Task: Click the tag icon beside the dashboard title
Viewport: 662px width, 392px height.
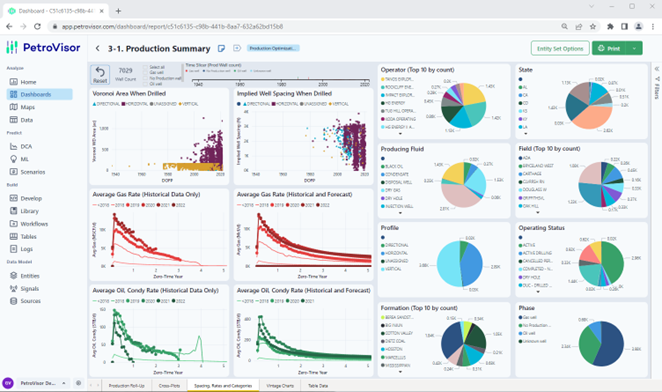Action: point(237,48)
